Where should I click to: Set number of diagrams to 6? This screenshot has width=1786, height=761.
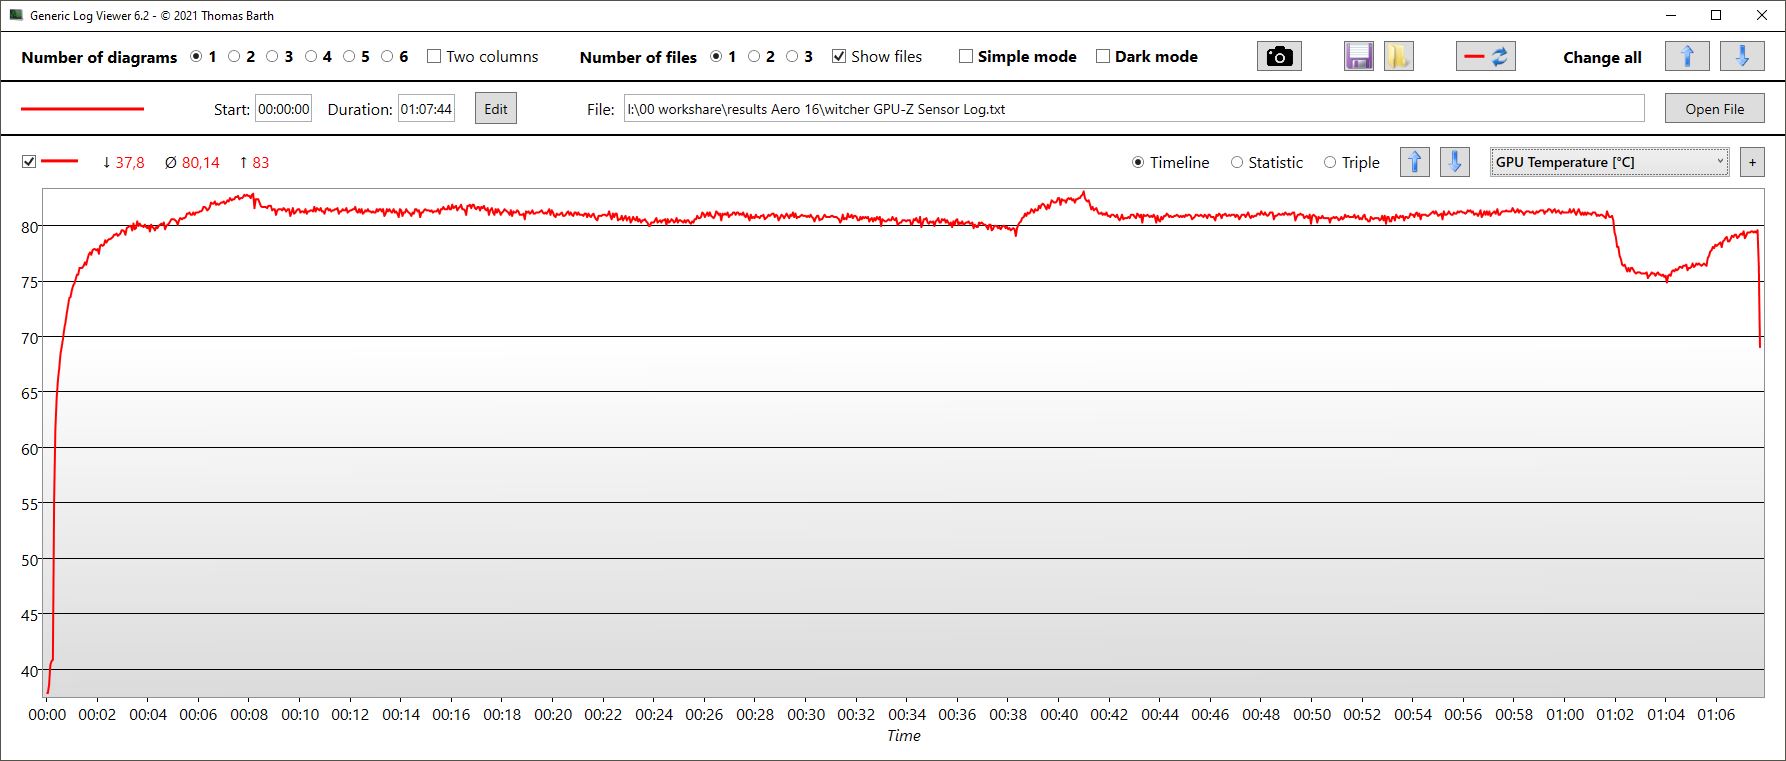[387, 57]
